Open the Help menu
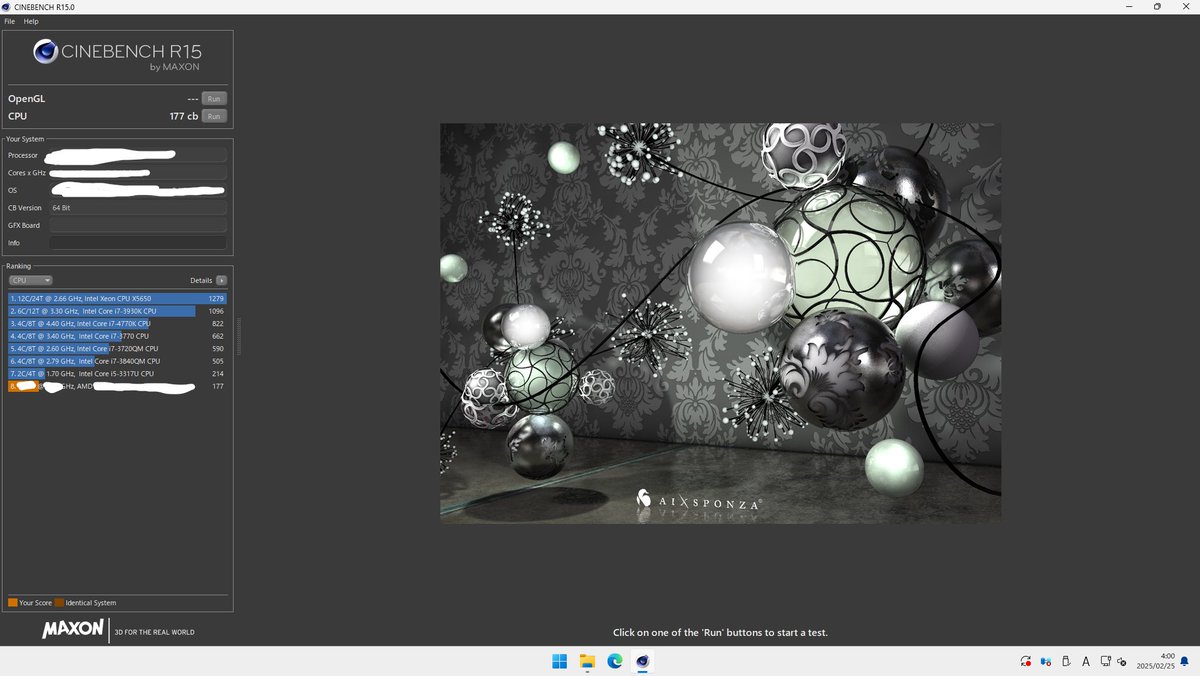 31,21
